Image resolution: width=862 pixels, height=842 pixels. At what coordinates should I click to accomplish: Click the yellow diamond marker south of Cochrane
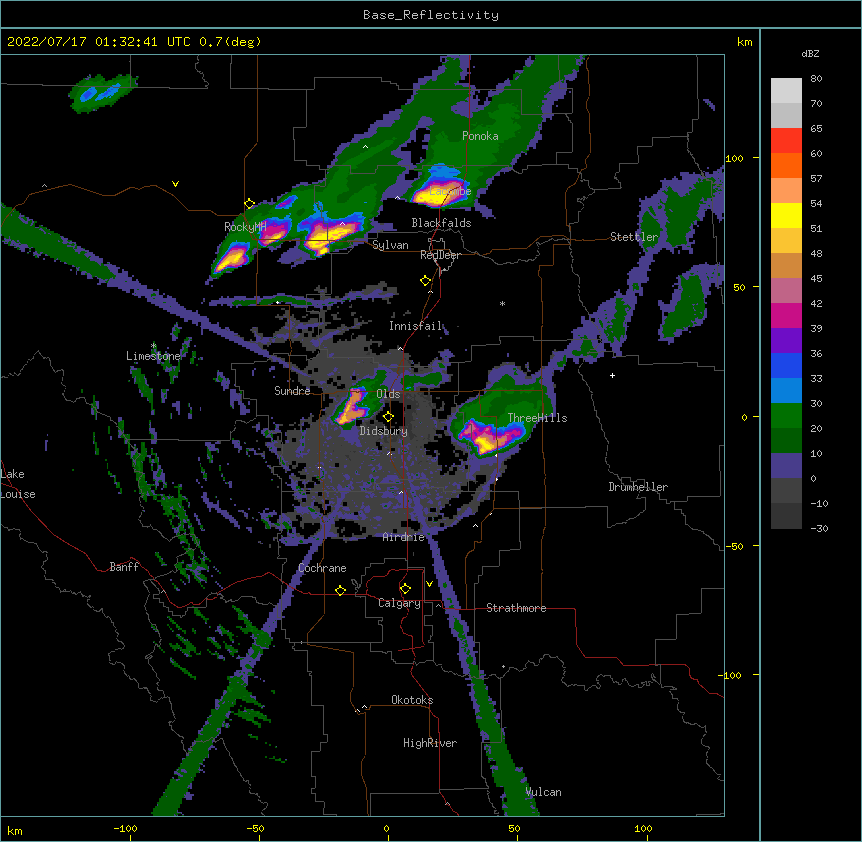[x=340, y=590]
